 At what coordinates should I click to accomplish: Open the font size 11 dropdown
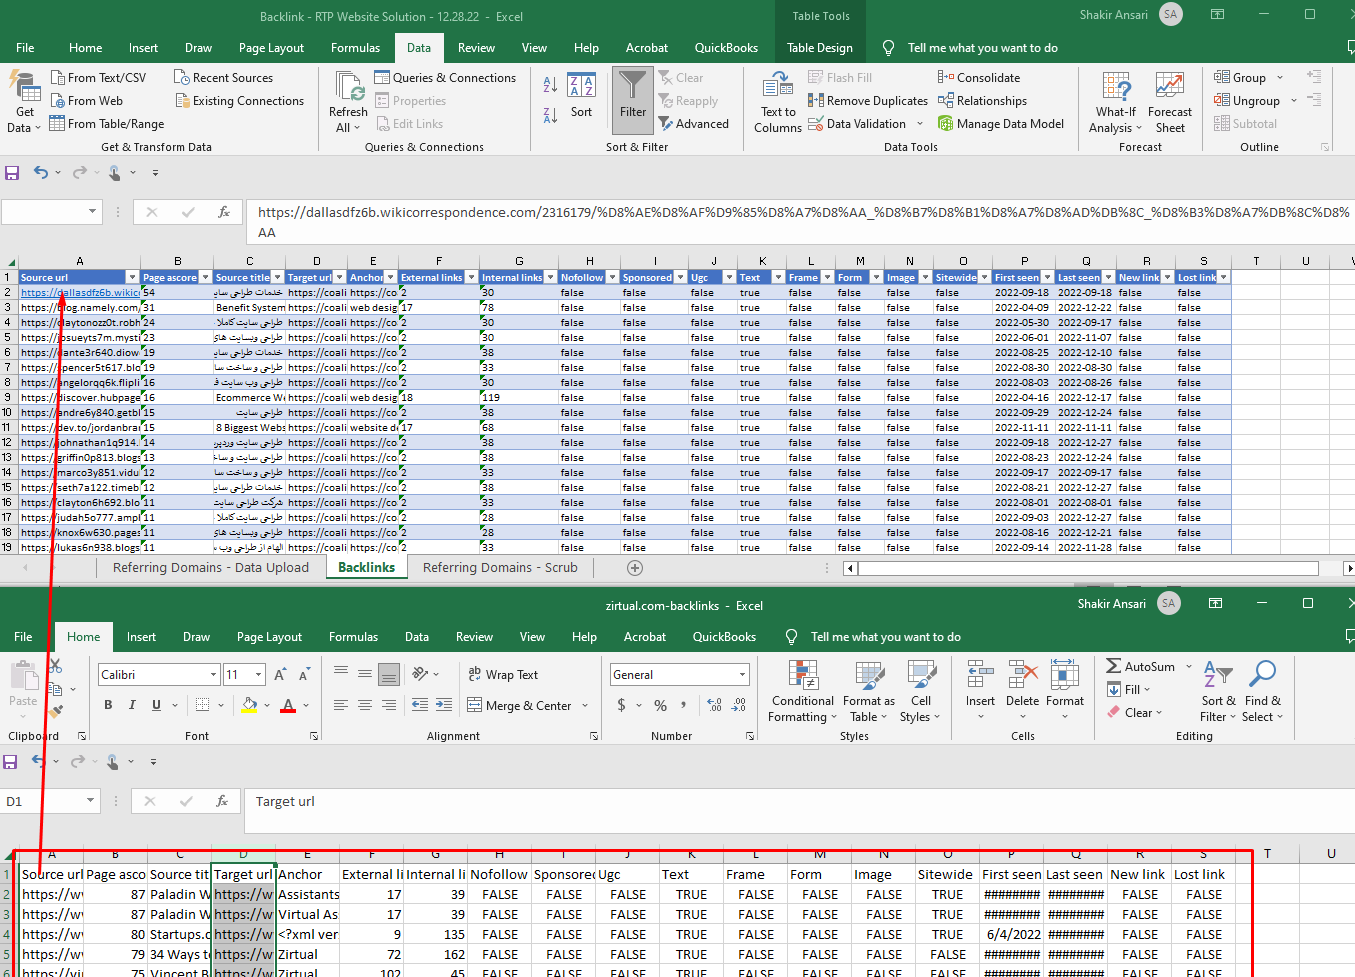pos(258,675)
